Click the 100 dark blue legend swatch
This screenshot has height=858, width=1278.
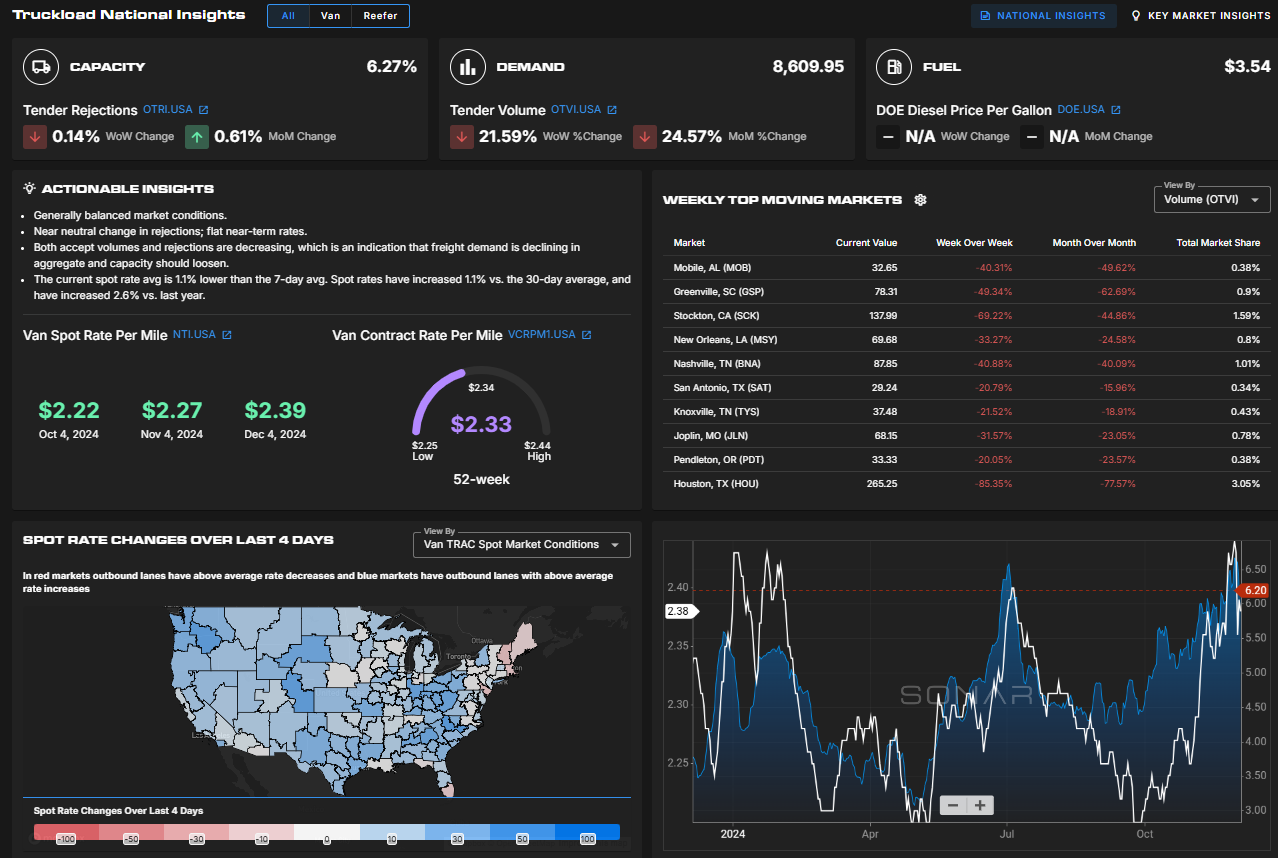[x=587, y=832]
